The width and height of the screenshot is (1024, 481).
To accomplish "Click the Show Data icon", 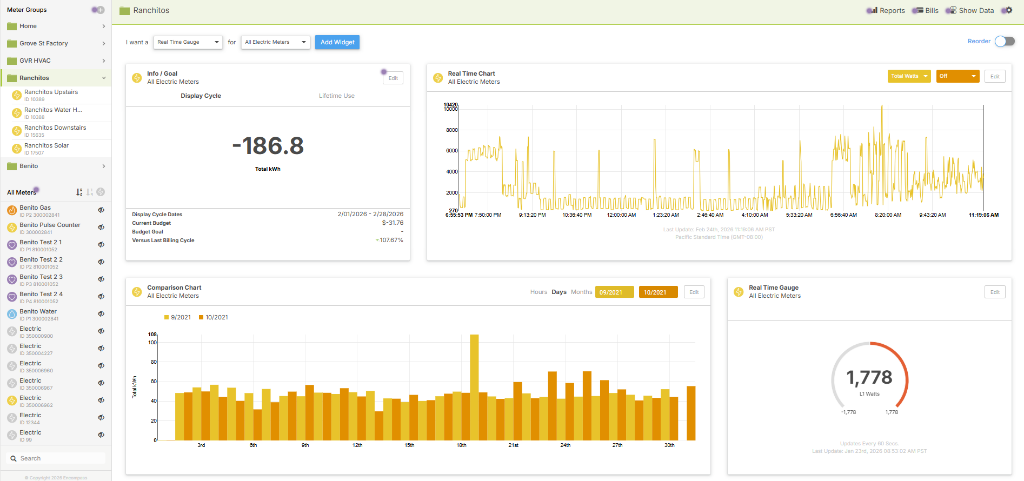I will point(952,10).
